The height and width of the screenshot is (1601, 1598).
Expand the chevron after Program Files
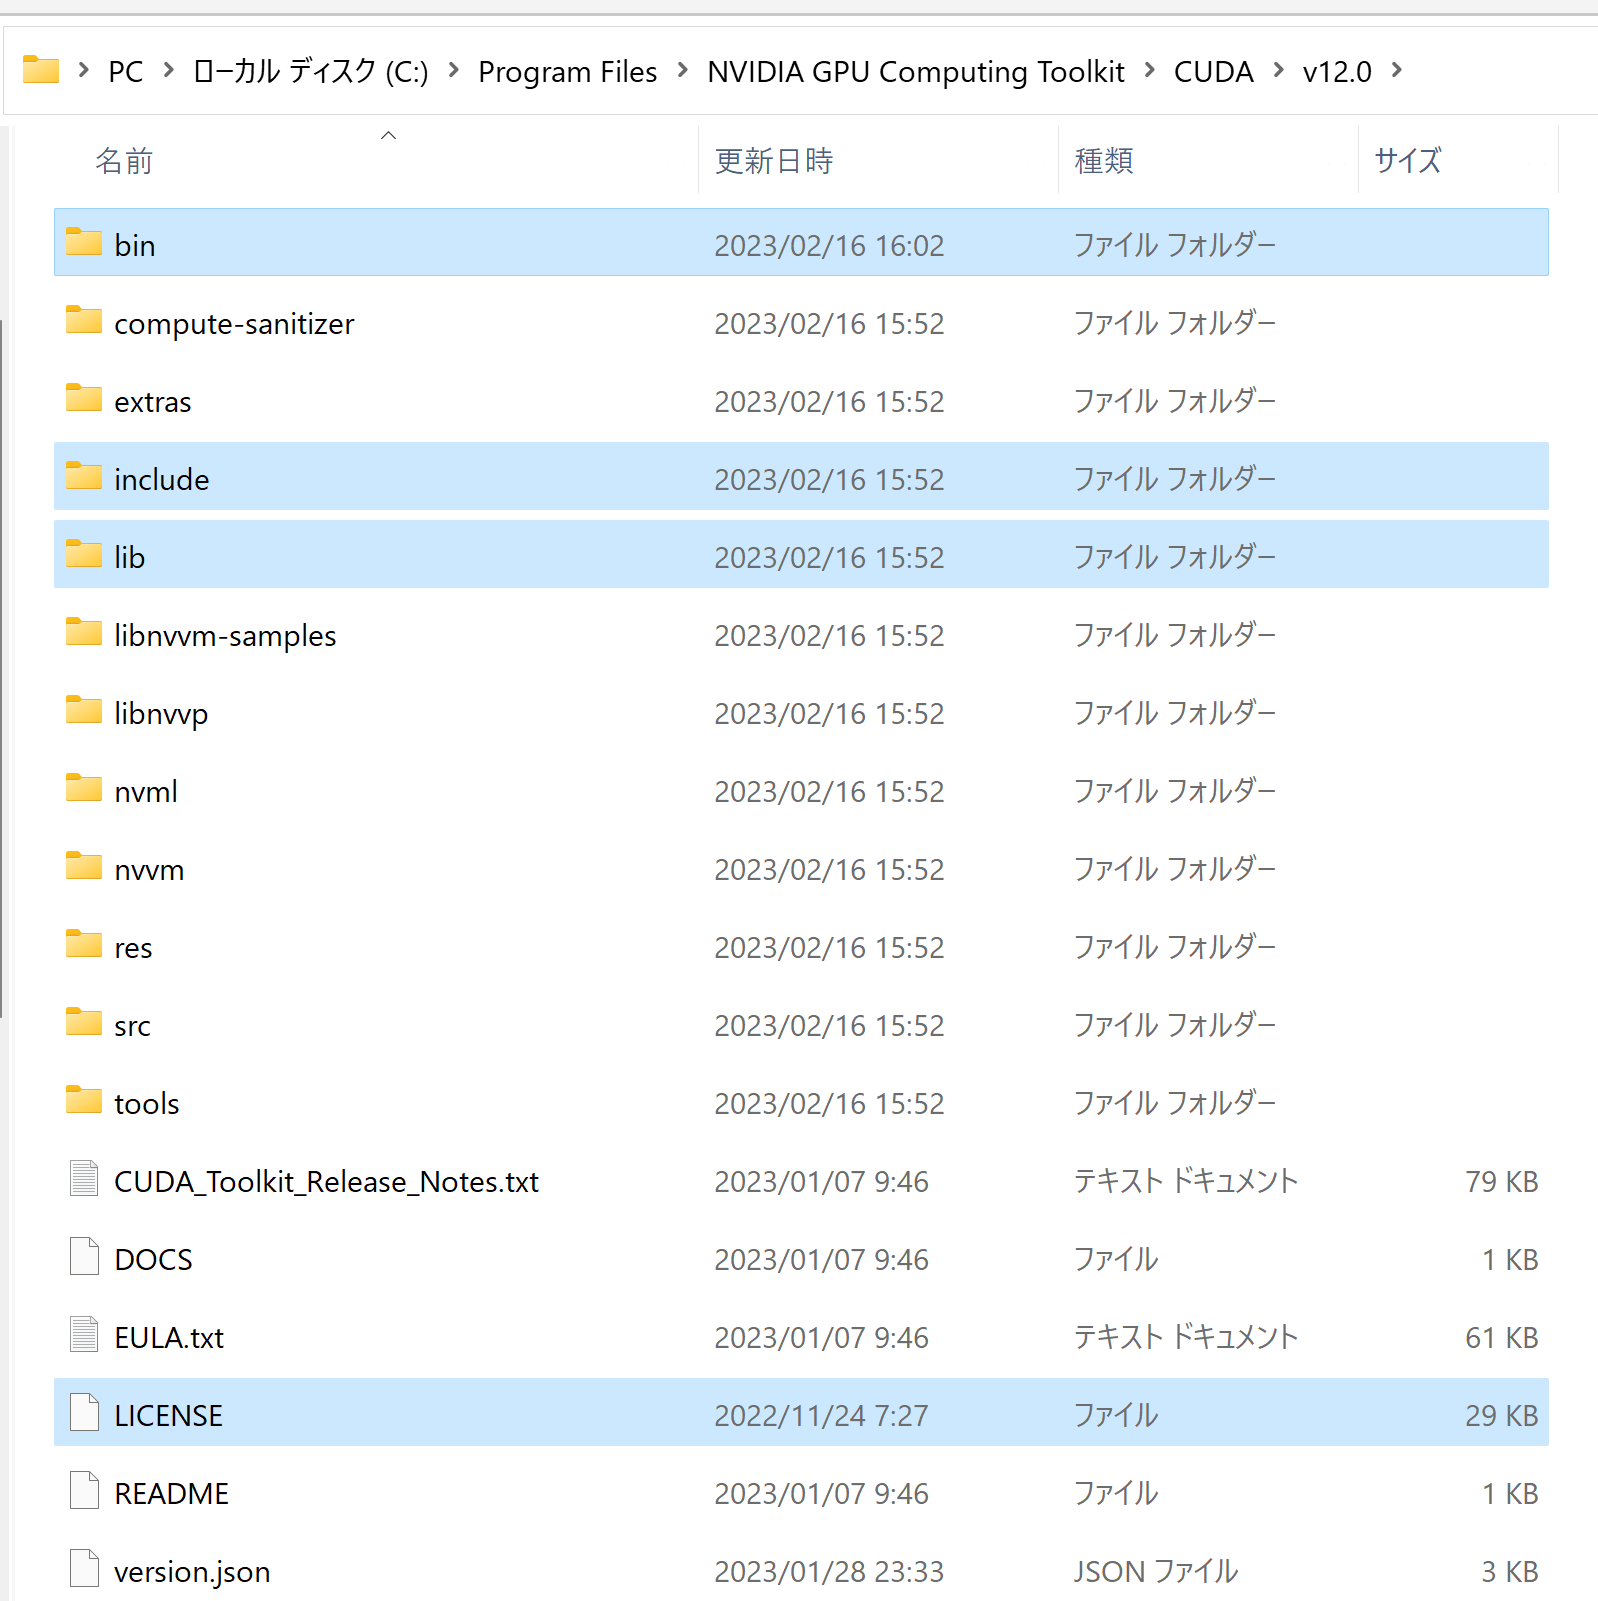683,70
